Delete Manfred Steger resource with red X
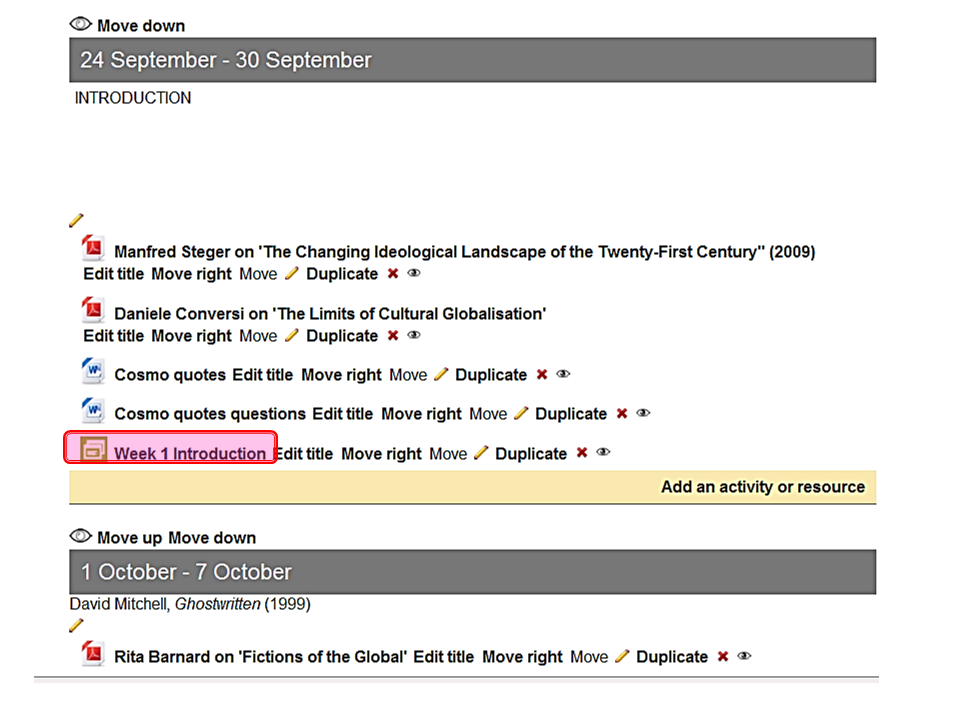960x720 pixels. [393, 274]
